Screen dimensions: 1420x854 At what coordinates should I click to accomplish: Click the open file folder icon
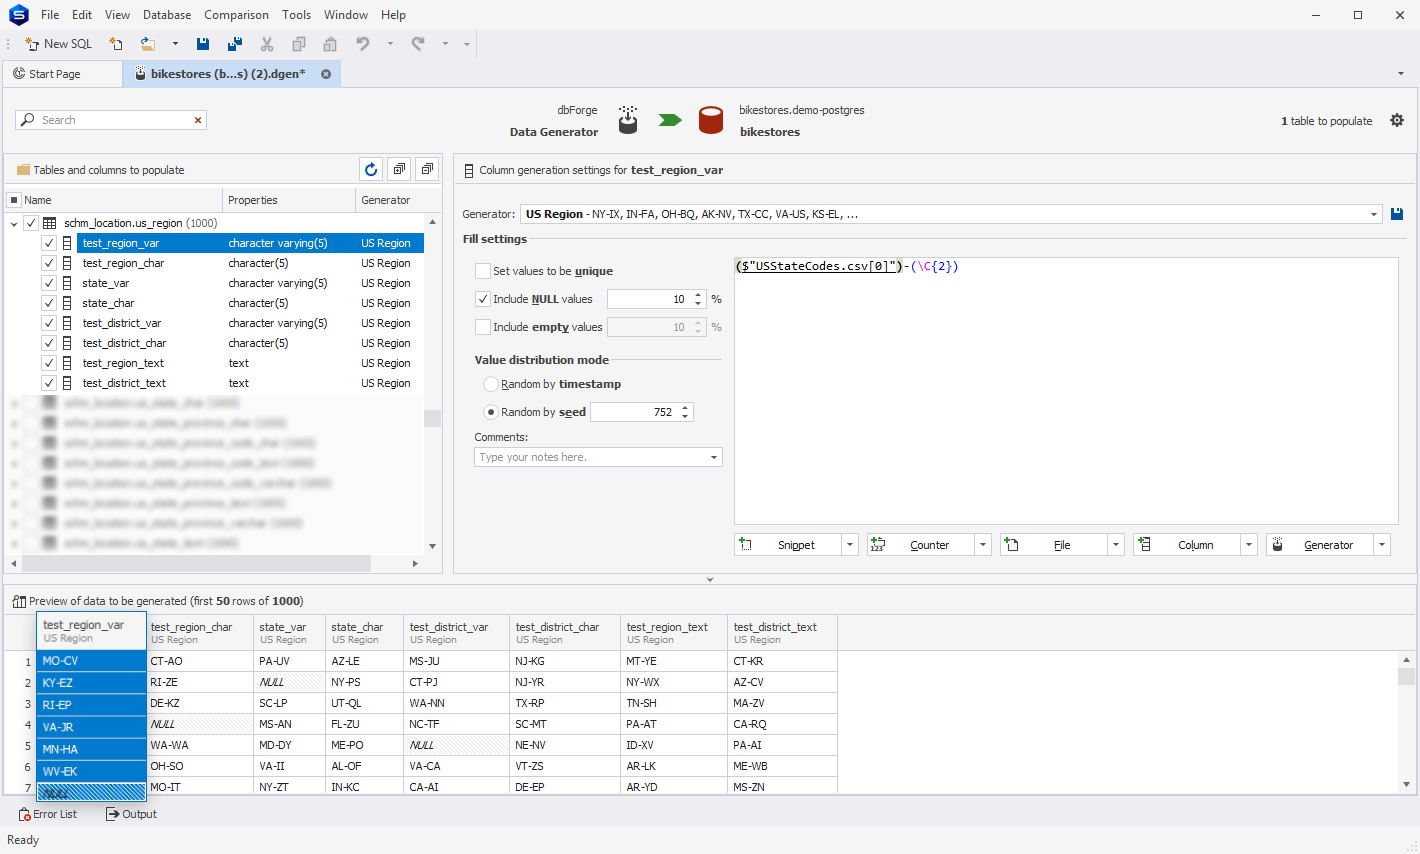click(x=148, y=44)
